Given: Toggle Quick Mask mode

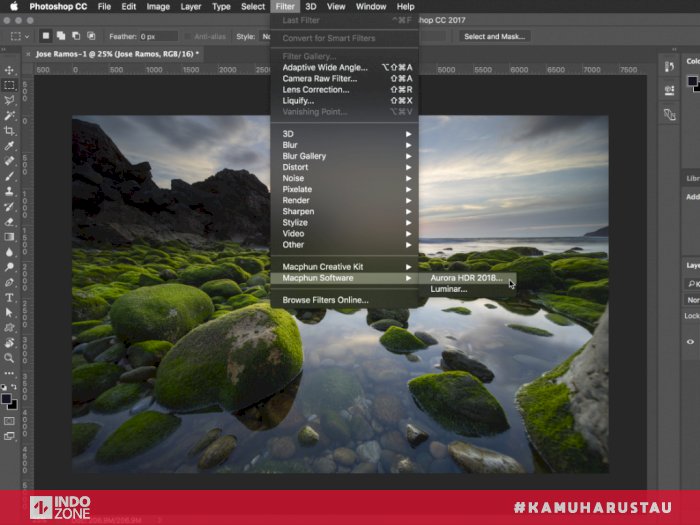Looking at the screenshot, I should coord(9,421).
